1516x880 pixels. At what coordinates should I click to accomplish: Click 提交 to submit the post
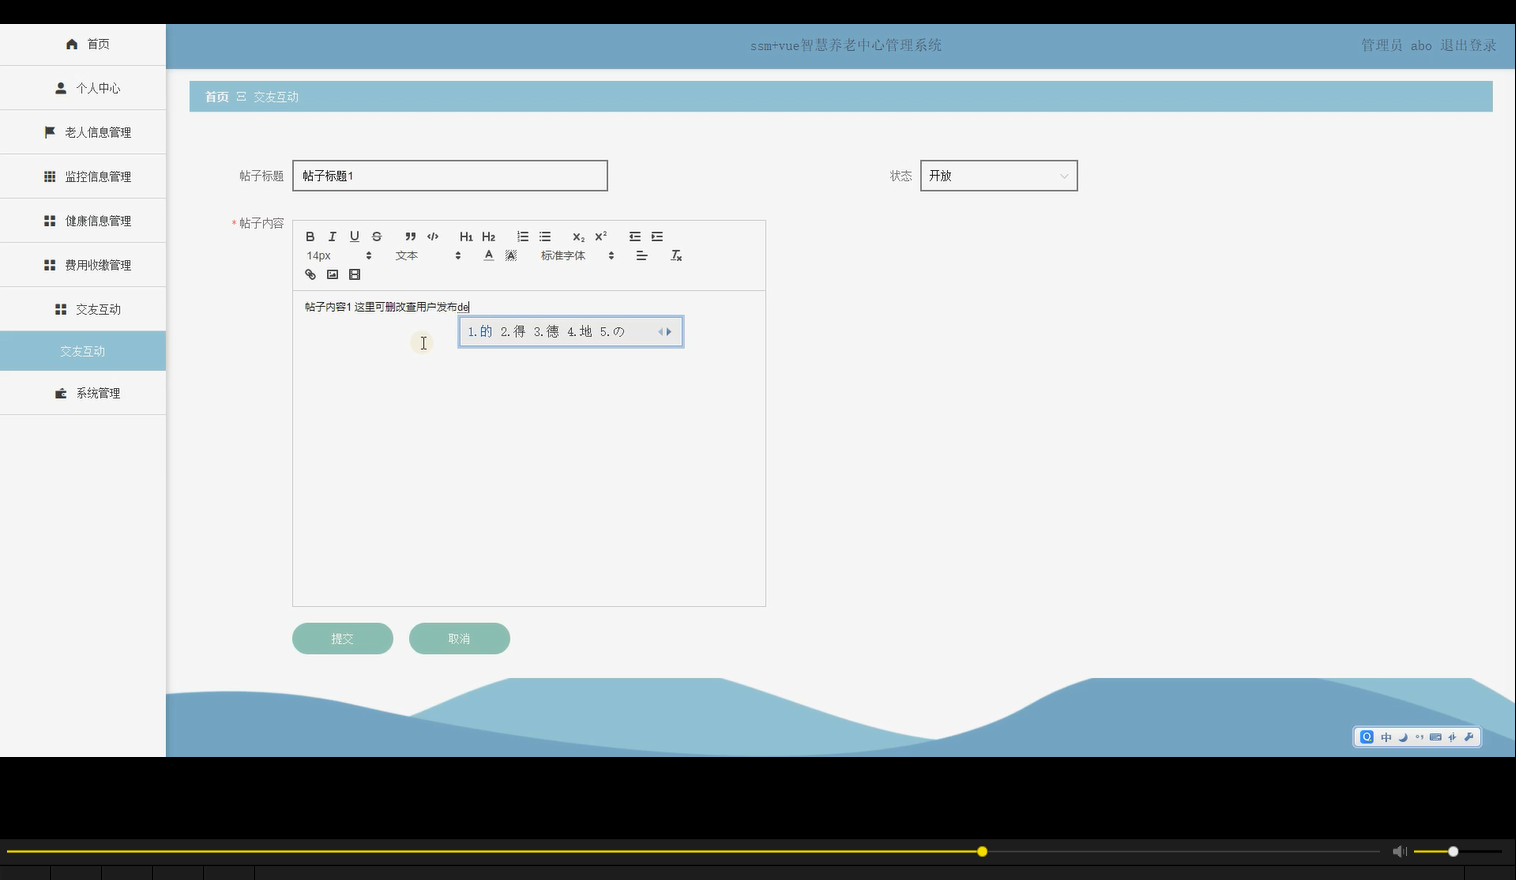342,638
